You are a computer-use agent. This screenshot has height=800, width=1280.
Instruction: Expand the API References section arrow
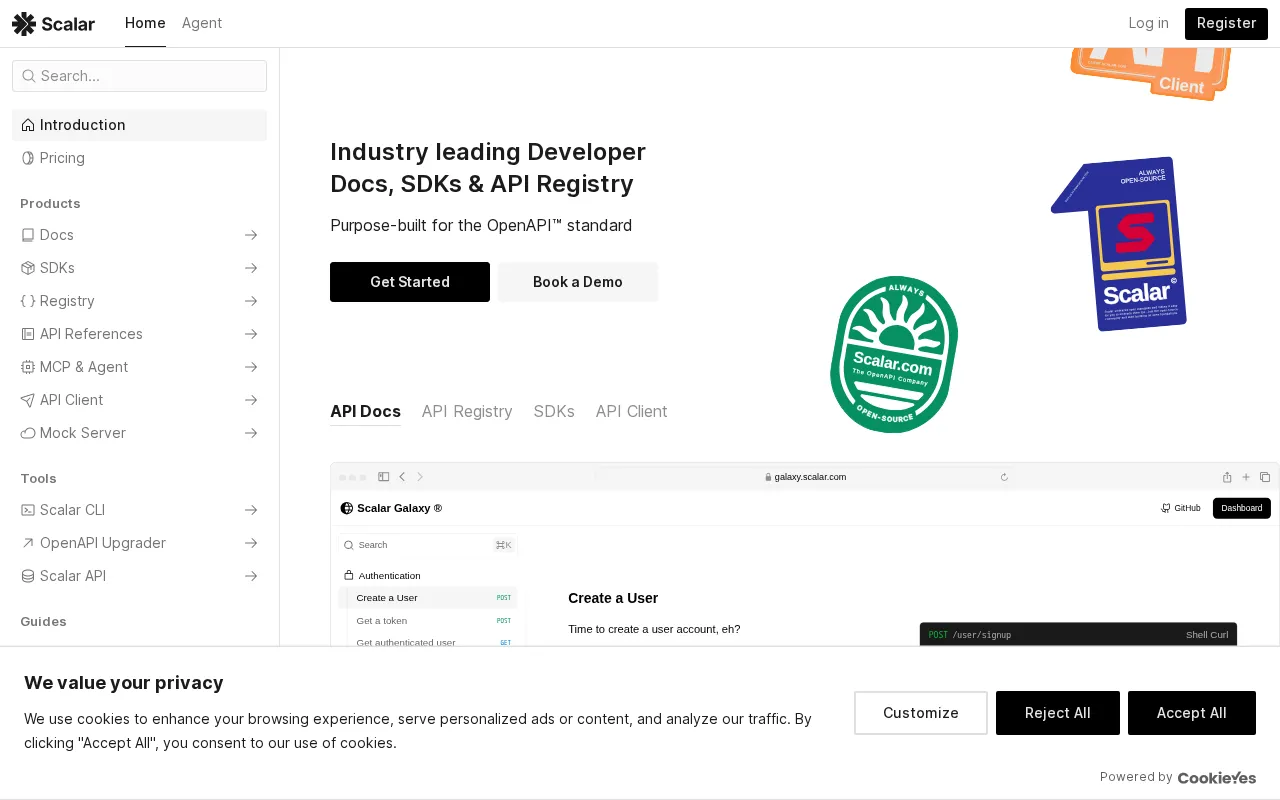click(251, 334)
